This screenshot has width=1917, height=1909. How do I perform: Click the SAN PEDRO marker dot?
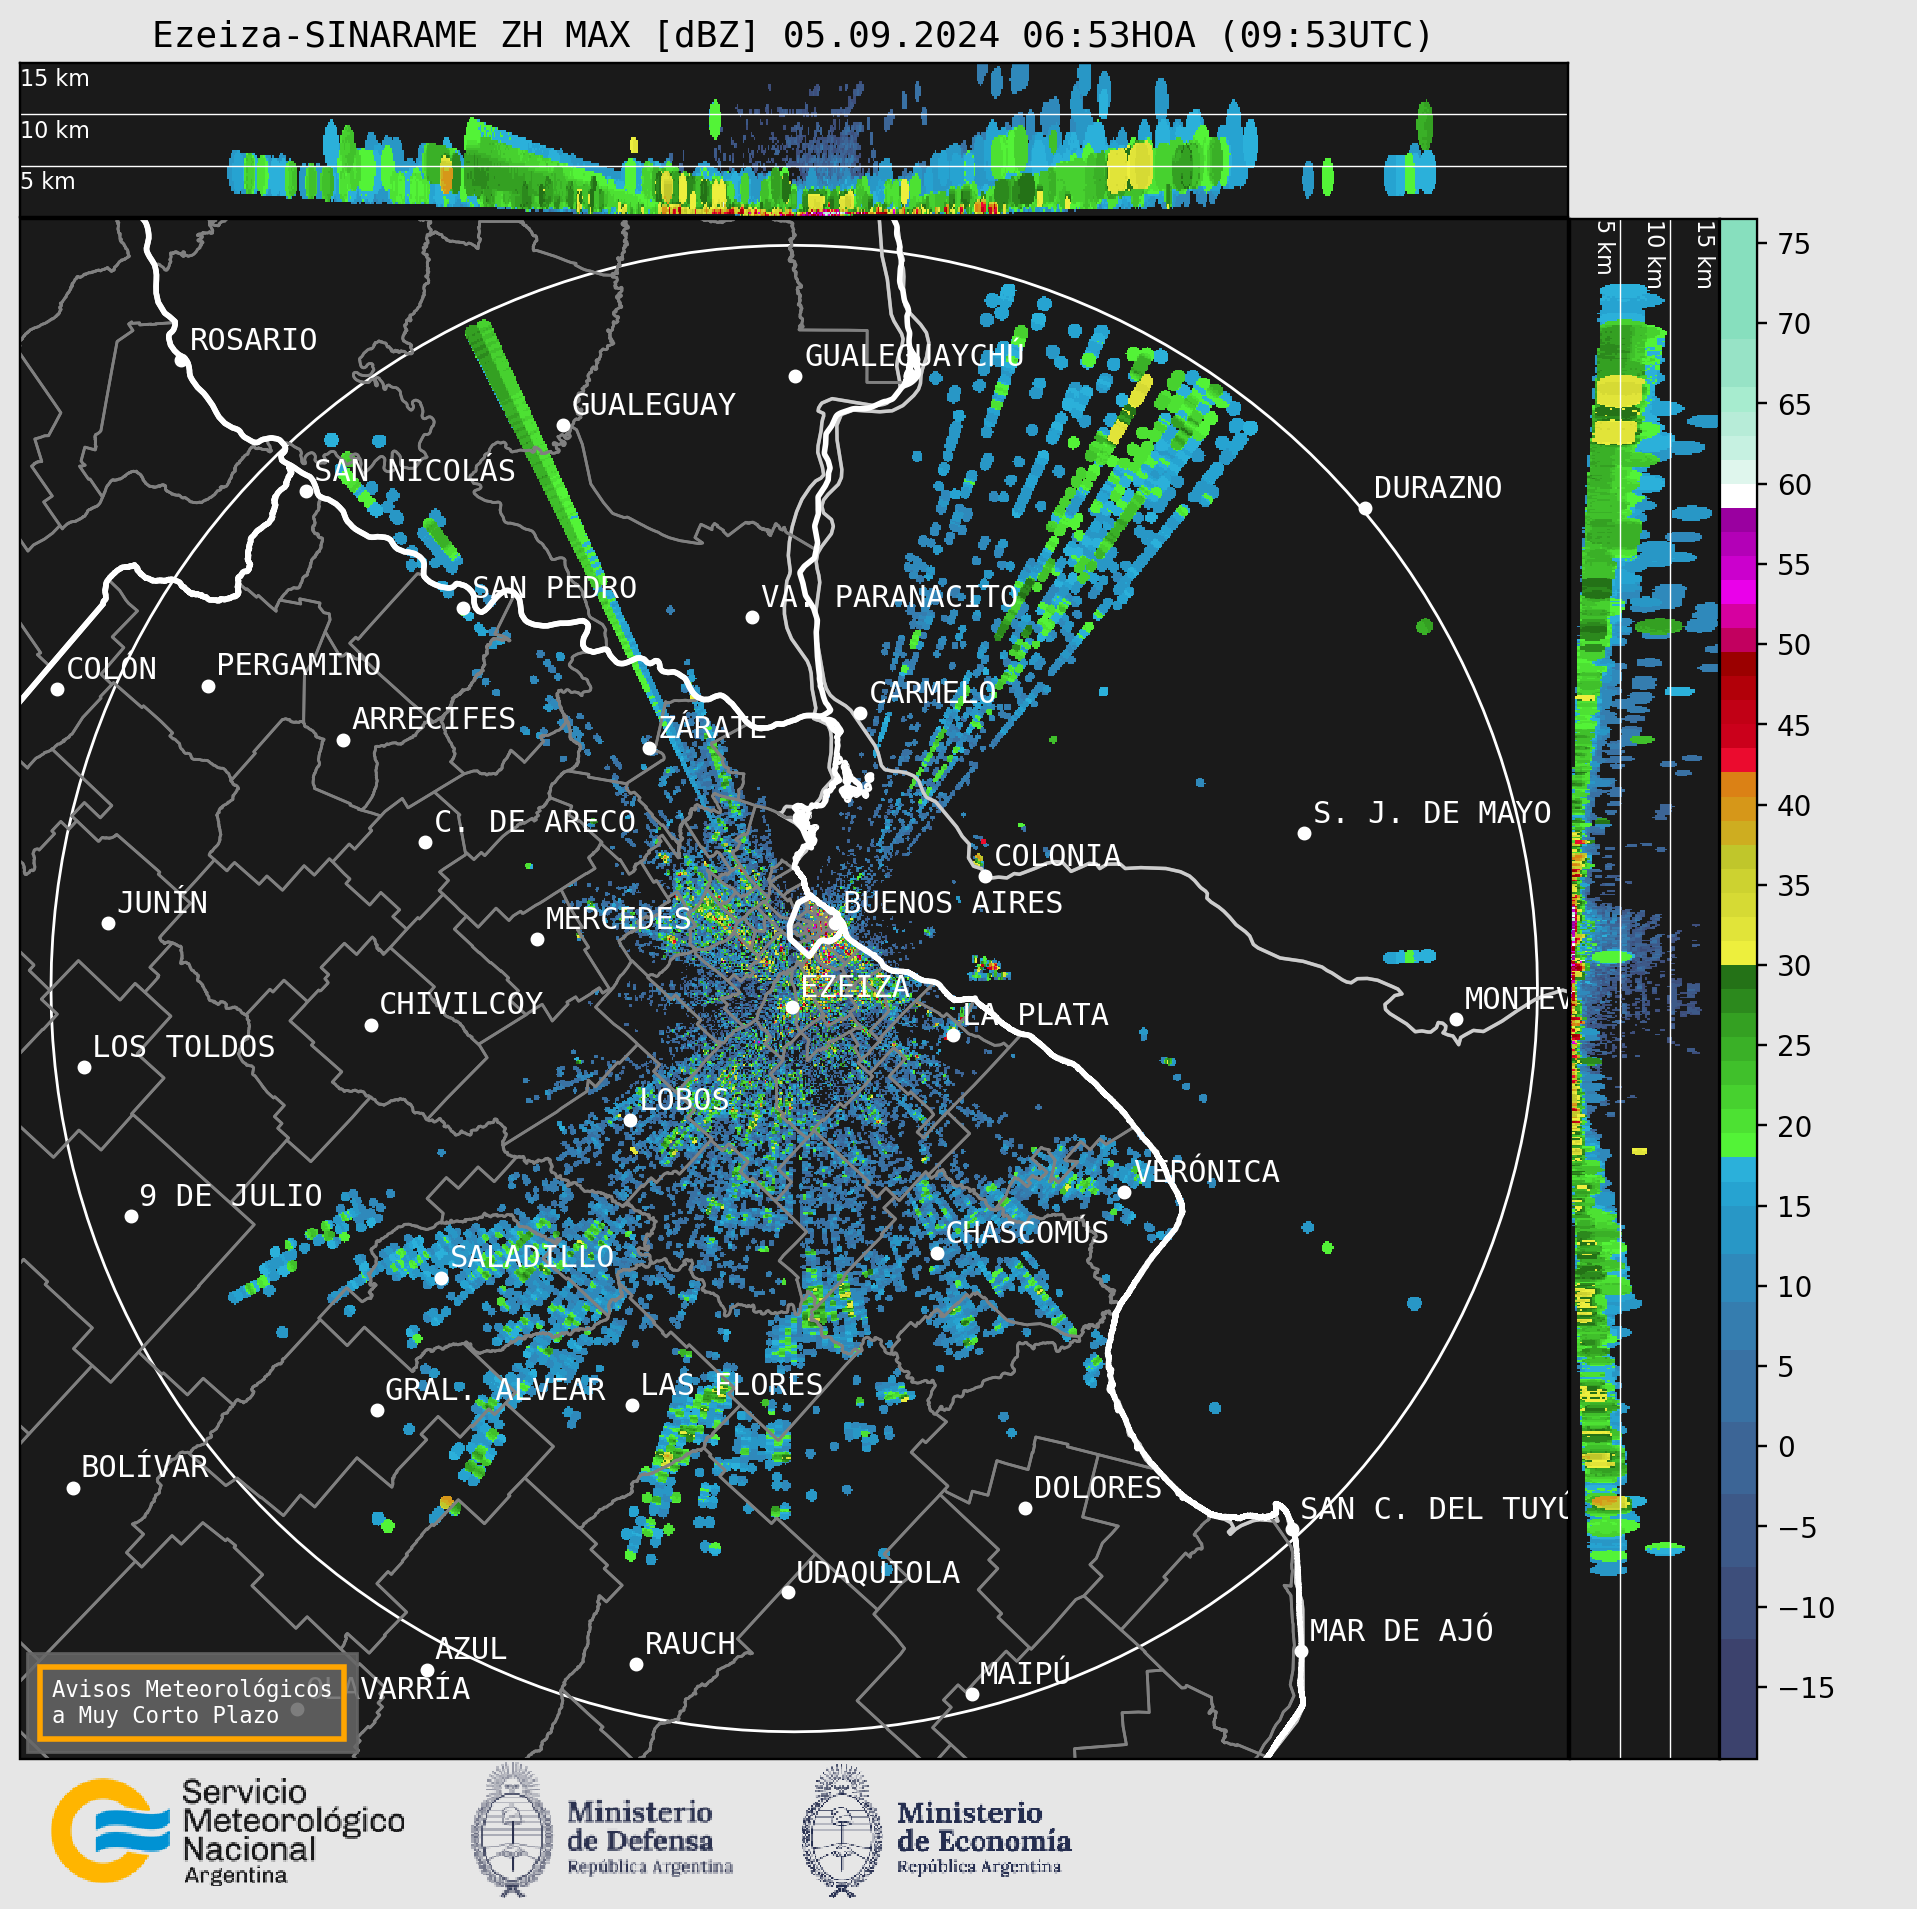tap(463, 608)
